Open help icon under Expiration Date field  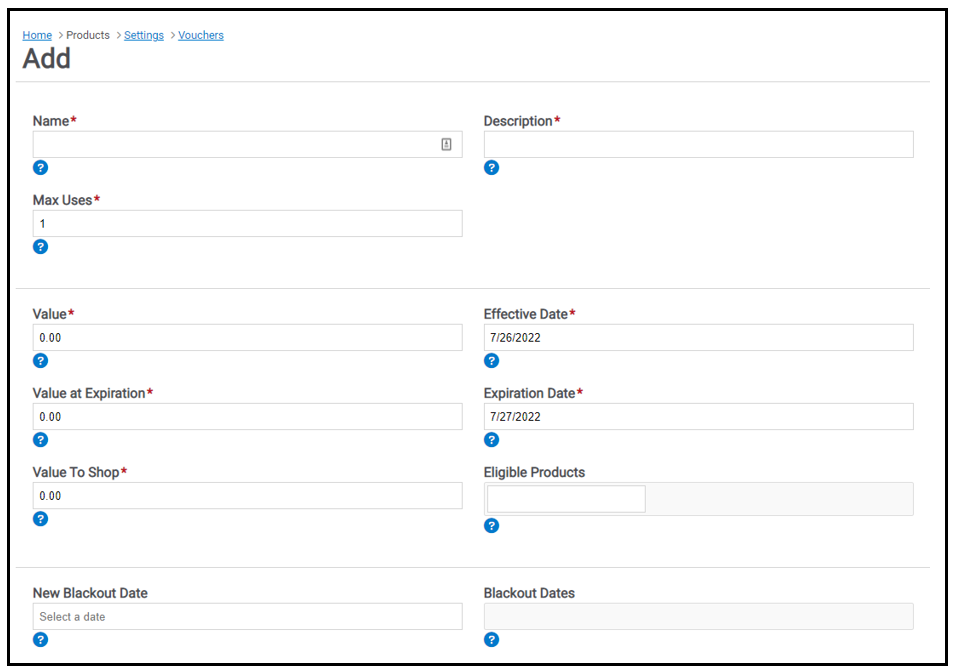point(492,440)
